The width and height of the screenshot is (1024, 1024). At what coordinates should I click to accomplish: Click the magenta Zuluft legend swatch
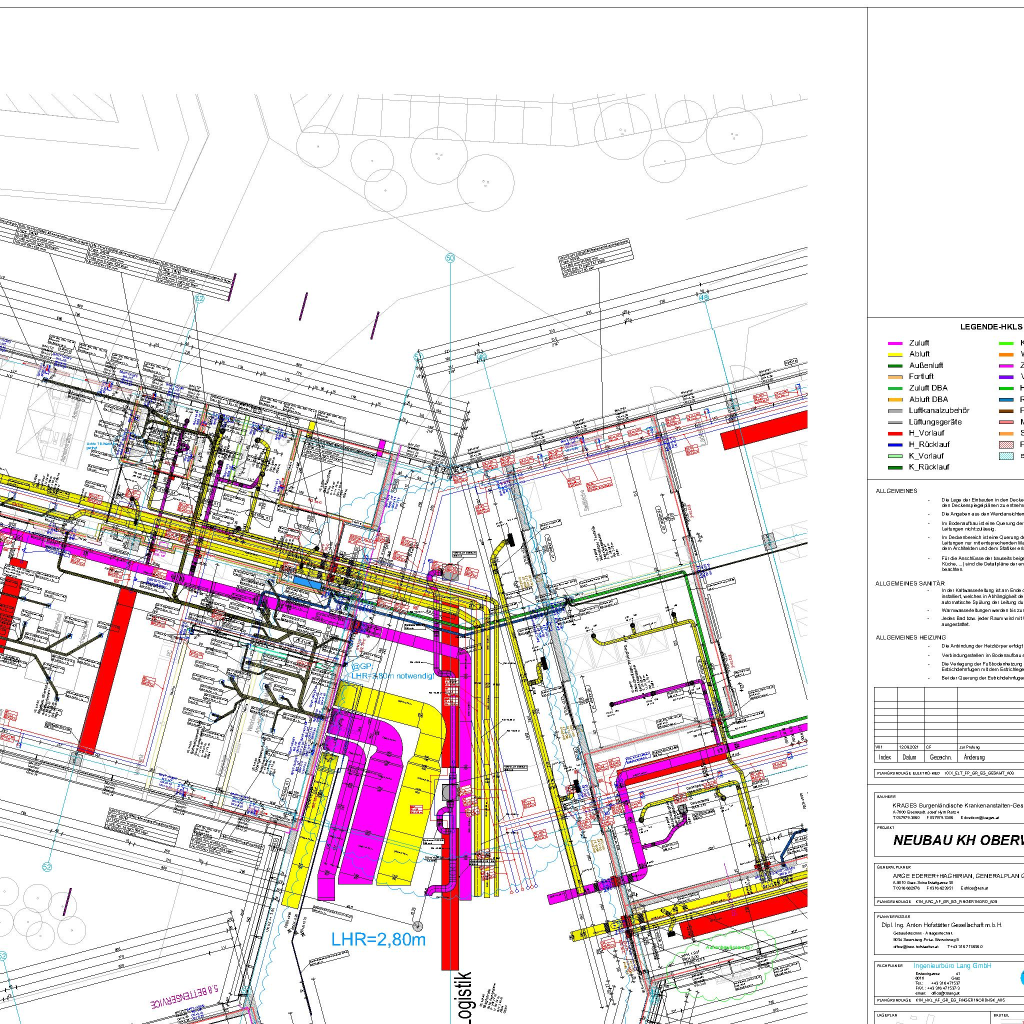pyautogui.click(x=895, y=343)
